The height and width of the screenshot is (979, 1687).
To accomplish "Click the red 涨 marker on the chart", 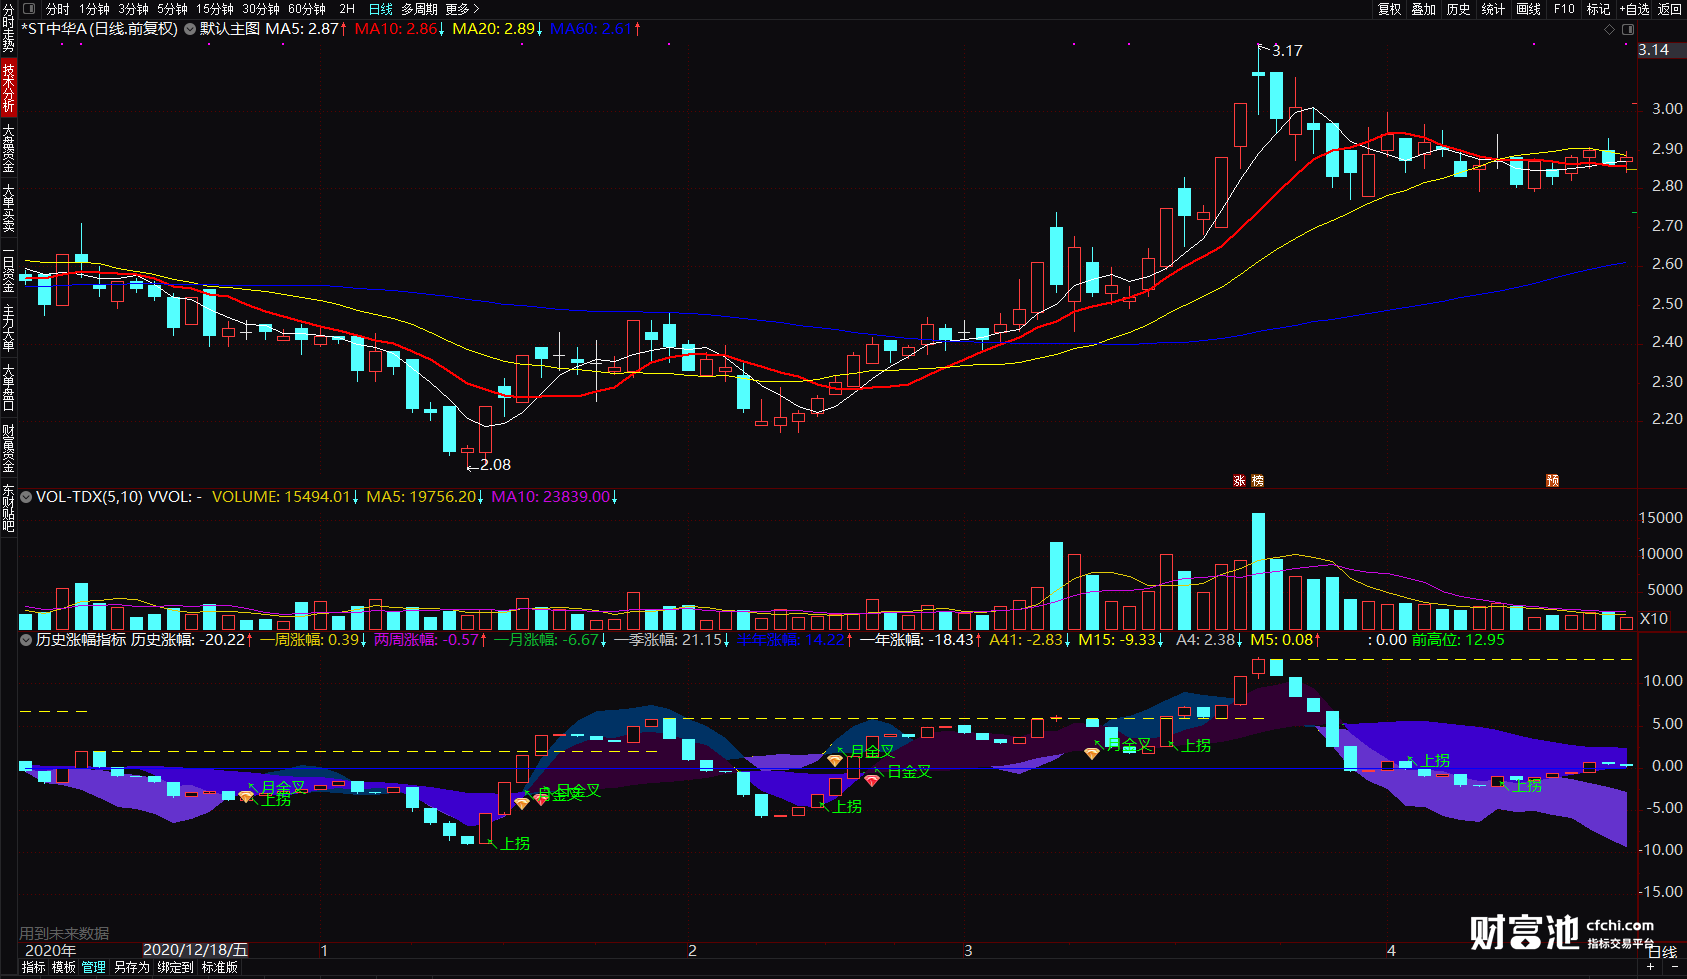I will (1239, 481).
